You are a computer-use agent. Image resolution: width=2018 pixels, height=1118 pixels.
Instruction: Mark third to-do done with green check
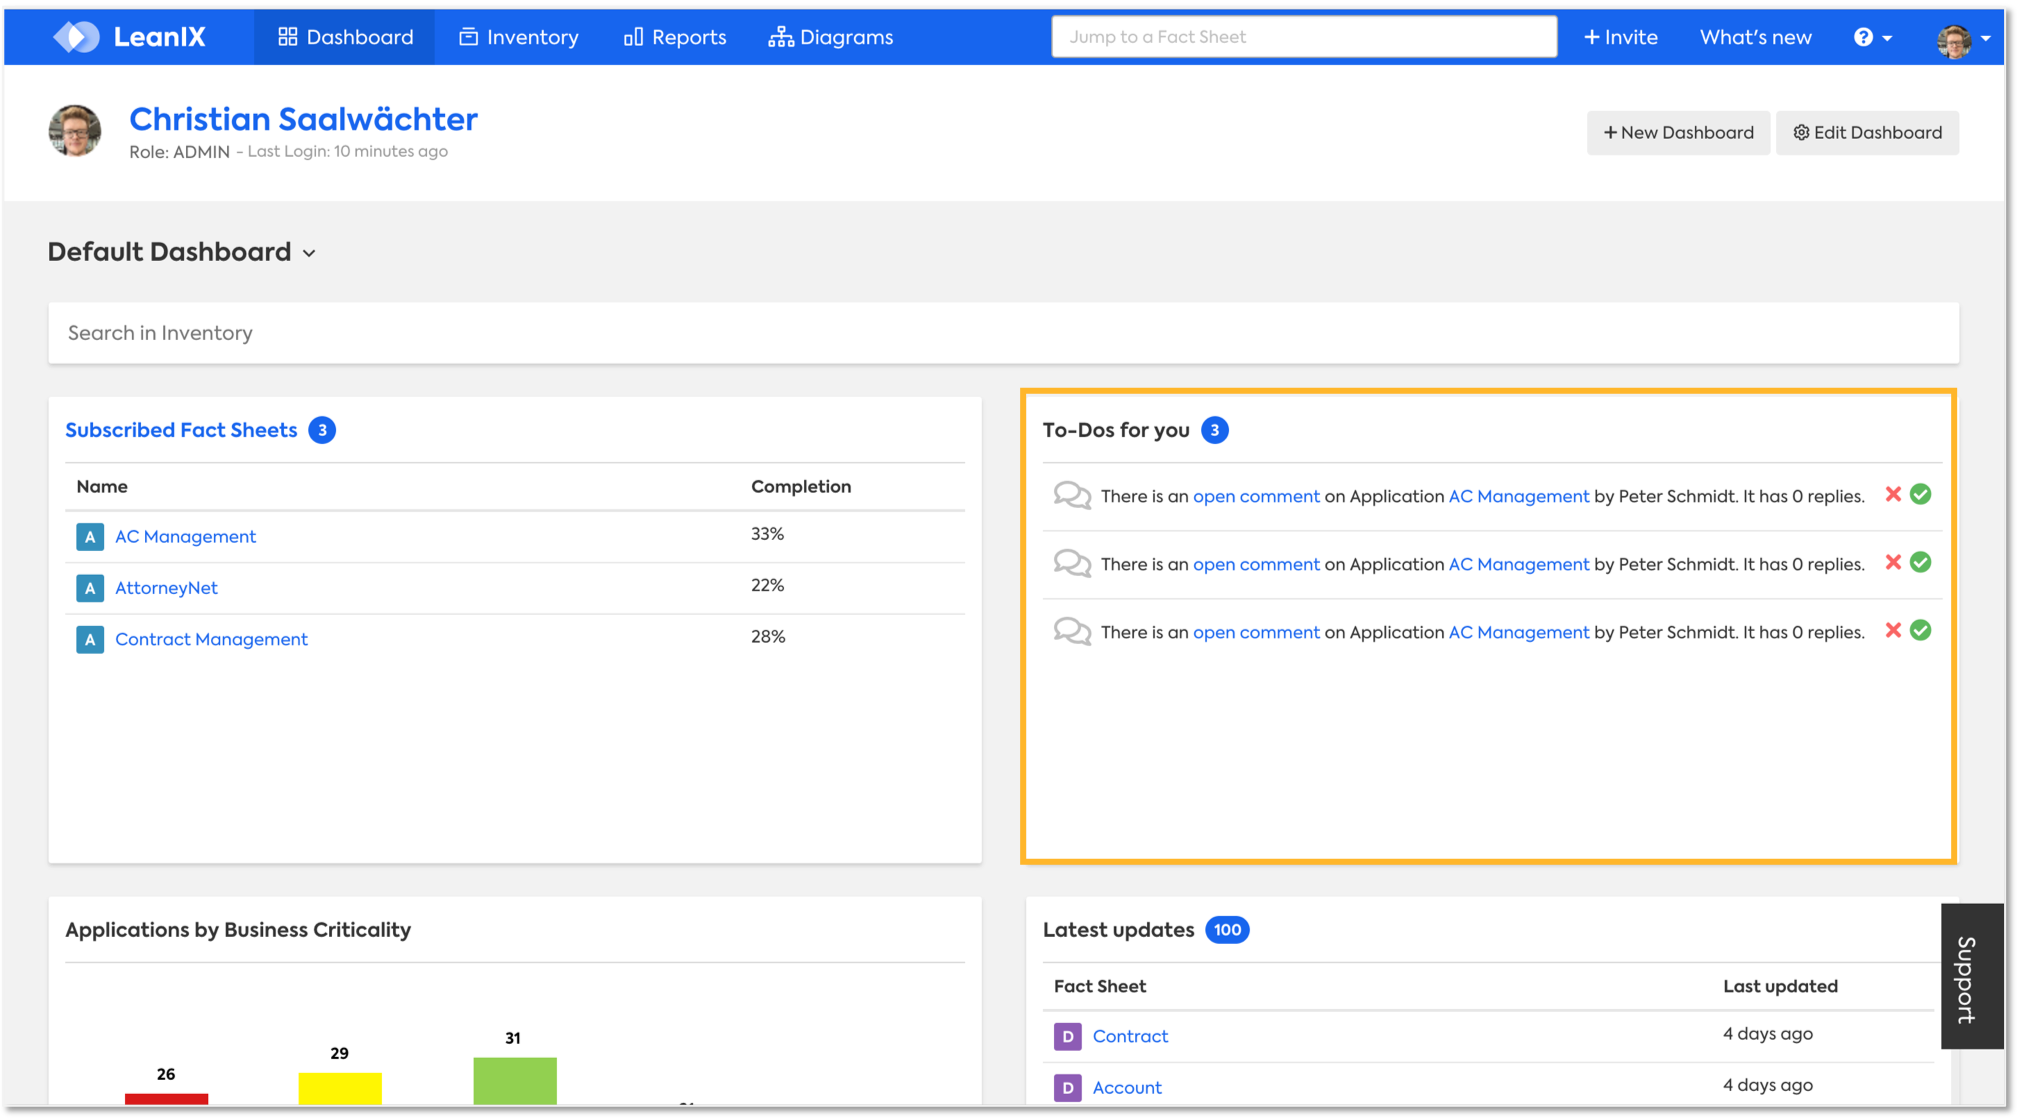coord(1920,631)
